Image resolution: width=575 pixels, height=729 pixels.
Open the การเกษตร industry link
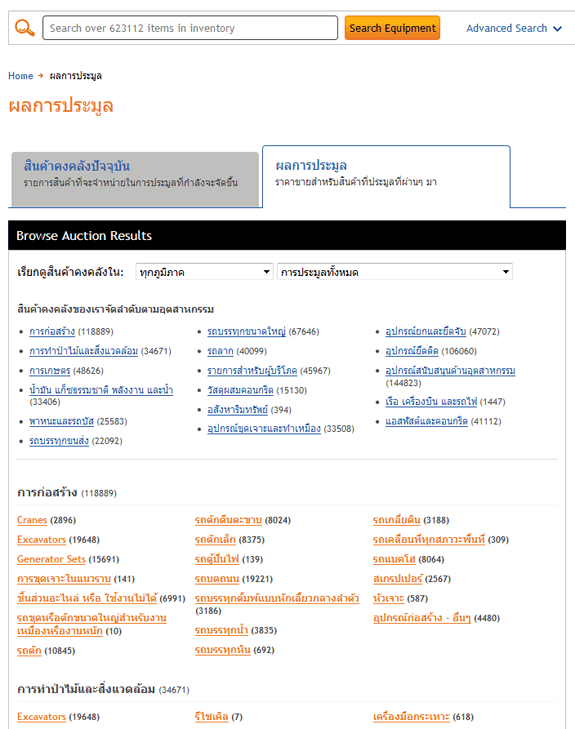(x=50, y=371)
